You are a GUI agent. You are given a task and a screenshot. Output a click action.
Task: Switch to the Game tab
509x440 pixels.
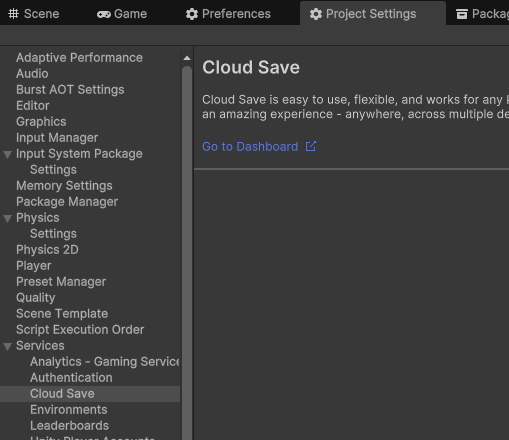point(122,14)
